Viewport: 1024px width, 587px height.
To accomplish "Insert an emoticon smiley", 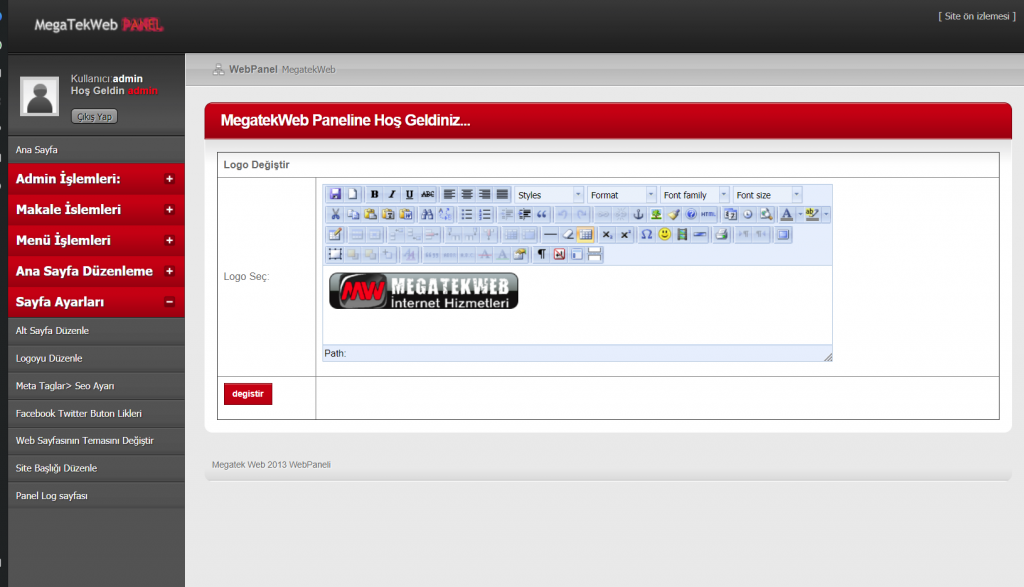I will [x=664, y=234].
